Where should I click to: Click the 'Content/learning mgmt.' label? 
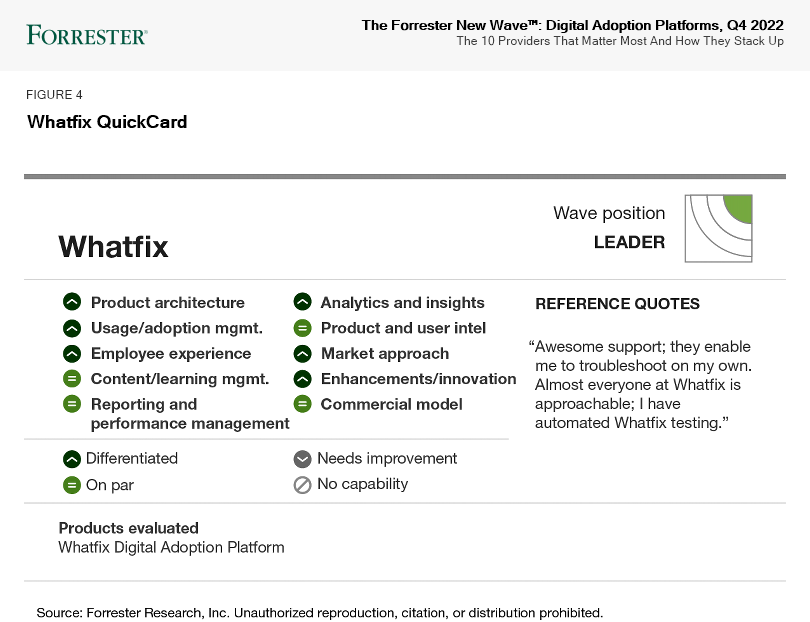coord(180,379)
